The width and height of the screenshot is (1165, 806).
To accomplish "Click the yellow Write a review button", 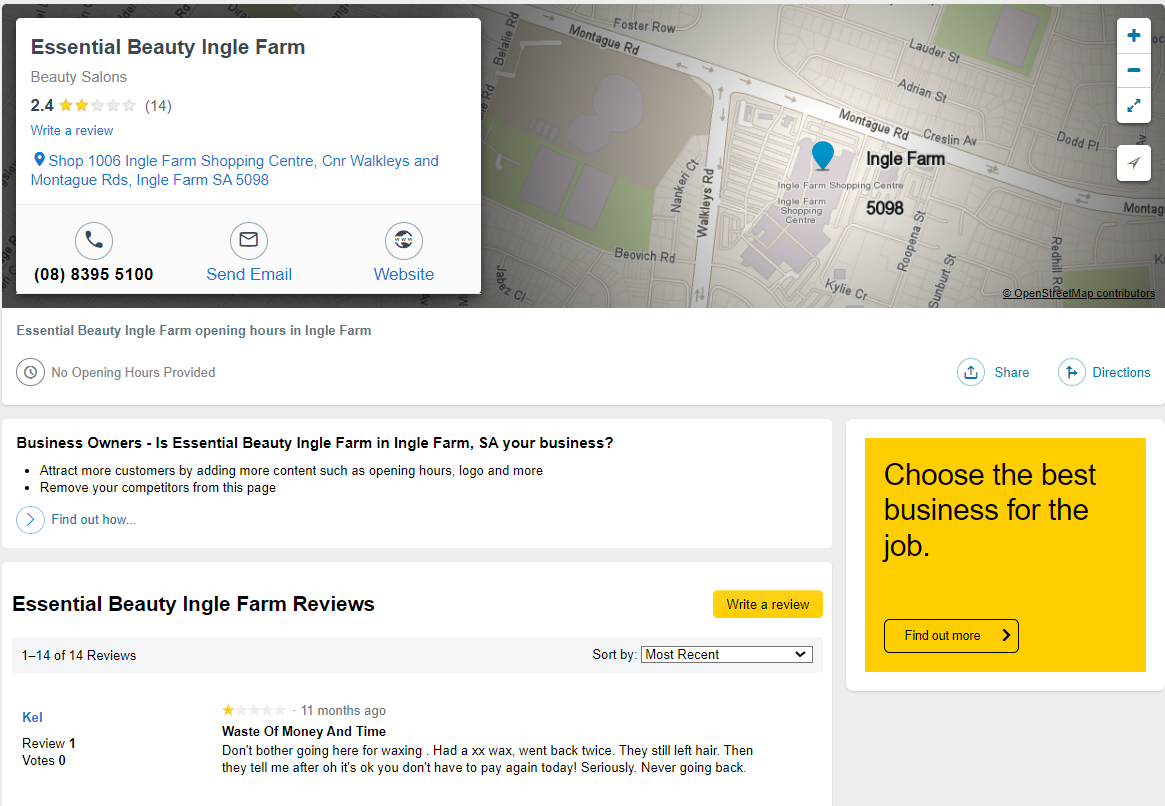I will [x=768, y=605].
